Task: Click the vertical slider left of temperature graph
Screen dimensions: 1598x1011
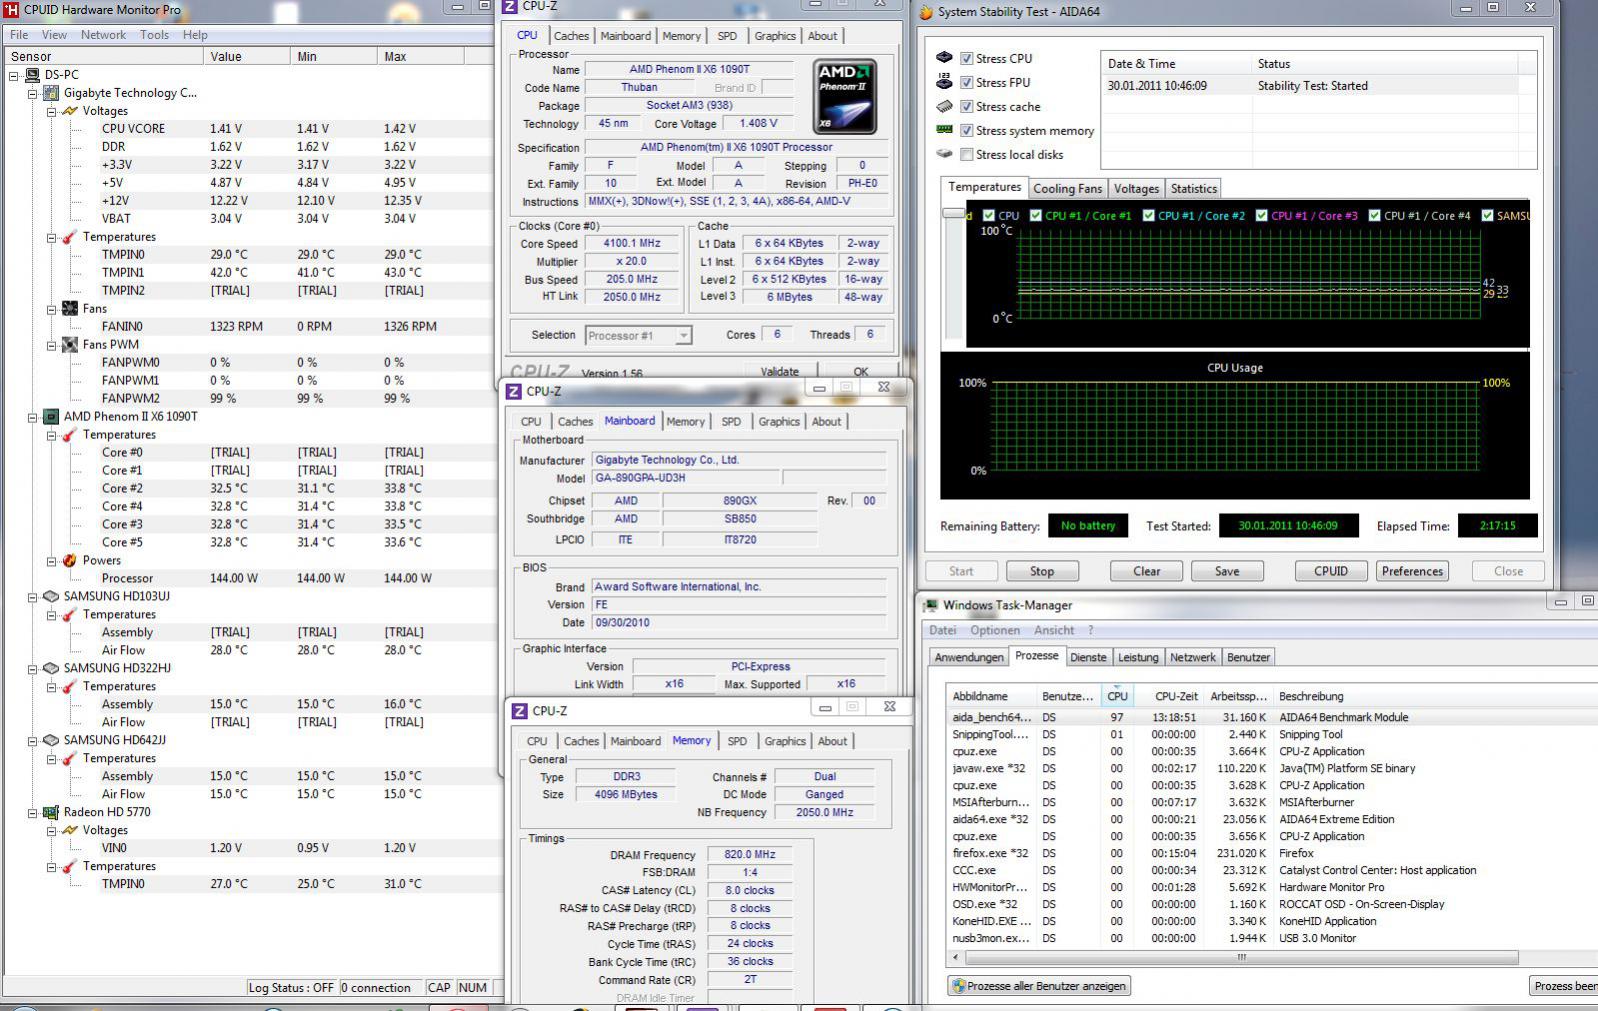Action: [955, 213]
